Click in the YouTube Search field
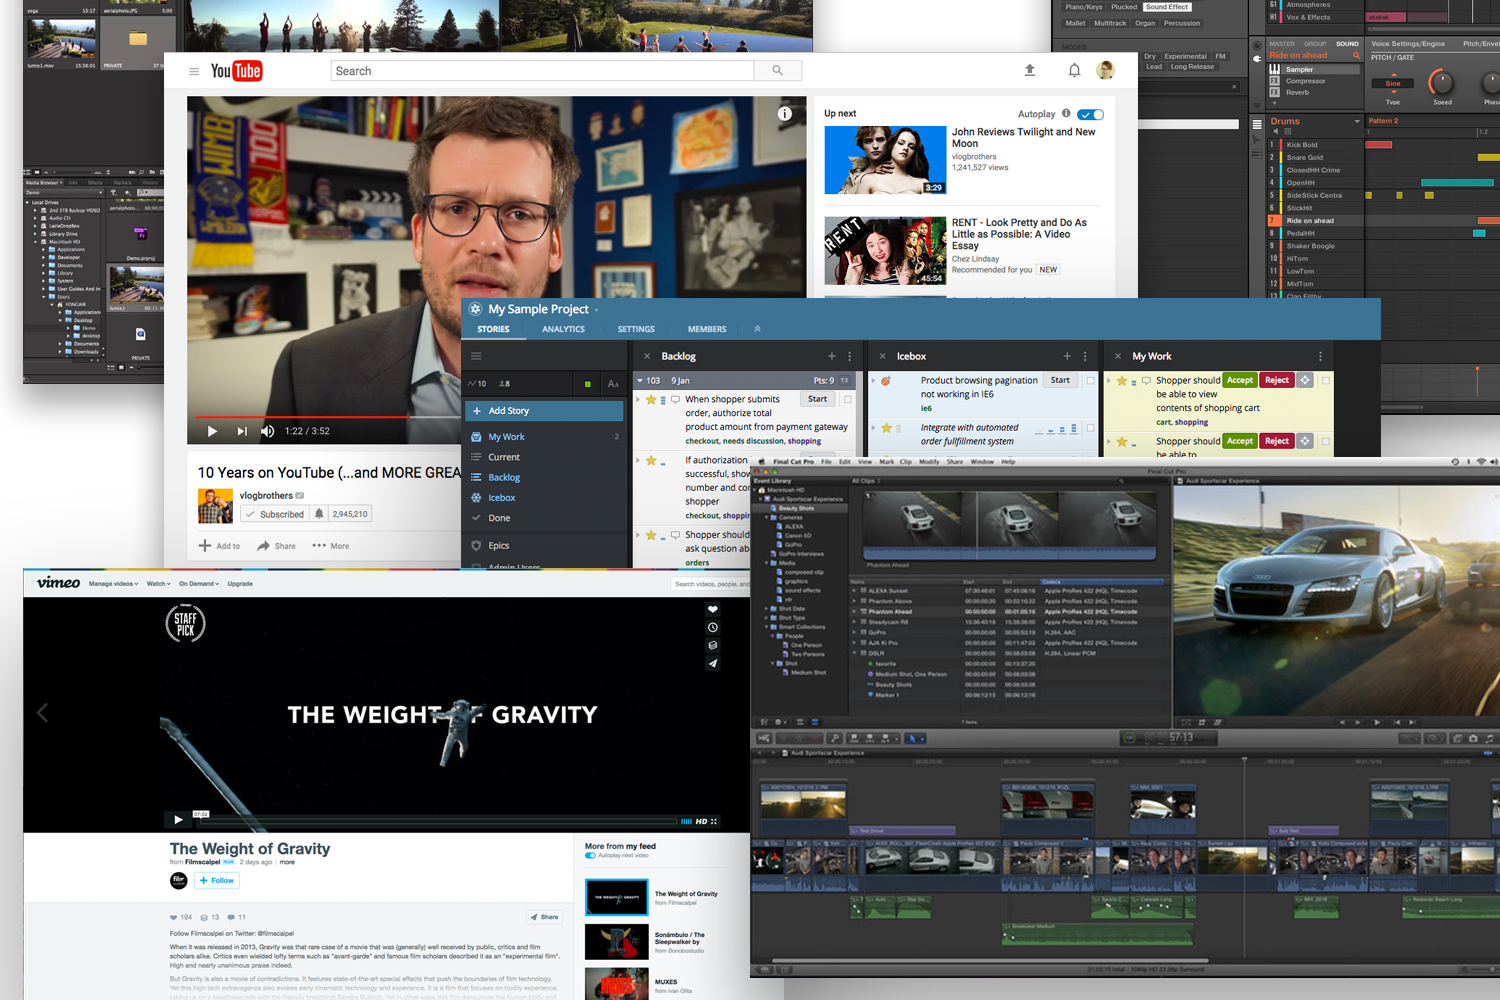This screenshot has width=1500, height=1000. 542,70
